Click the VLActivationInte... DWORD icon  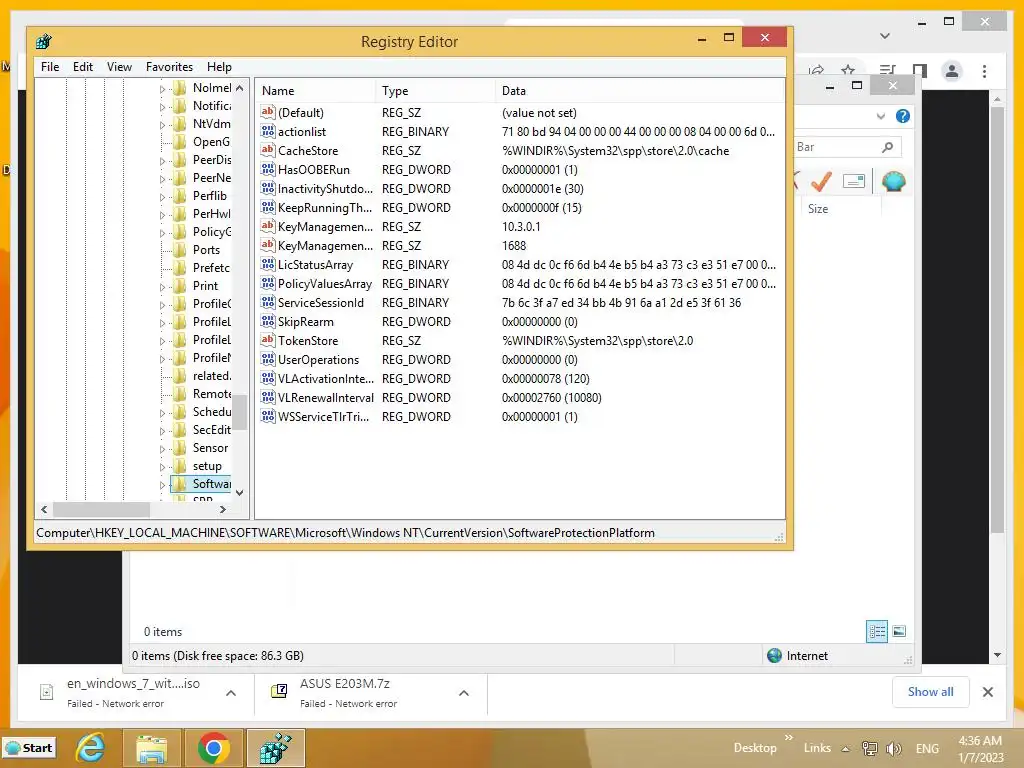[x=268, y=377]
